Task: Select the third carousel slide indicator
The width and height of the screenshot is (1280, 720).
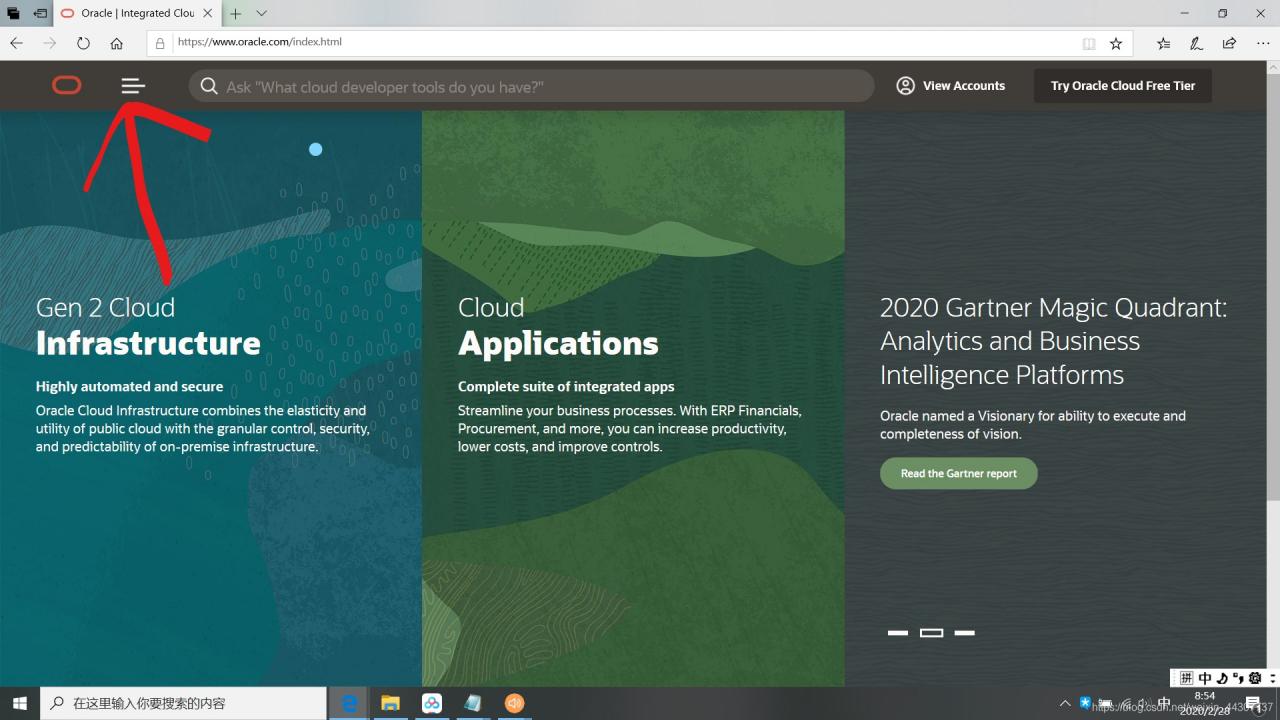Action: coord(965,633)
